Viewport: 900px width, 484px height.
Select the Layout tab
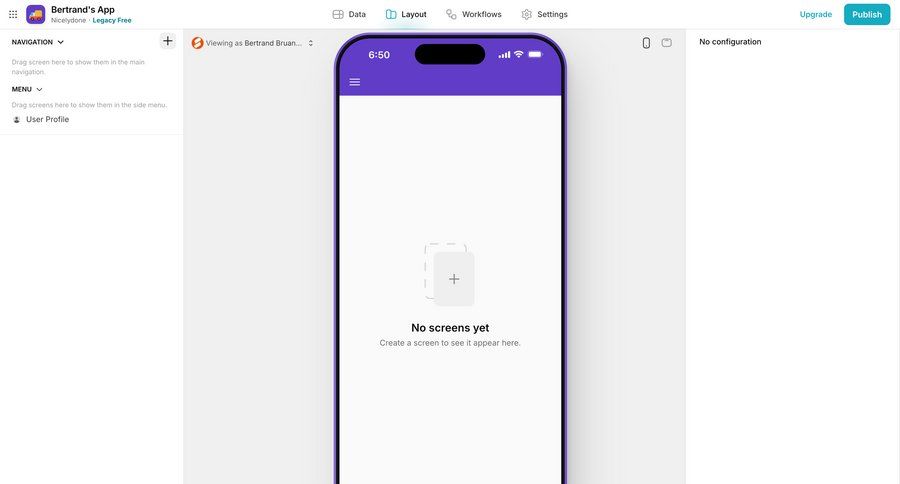(406, 14)
